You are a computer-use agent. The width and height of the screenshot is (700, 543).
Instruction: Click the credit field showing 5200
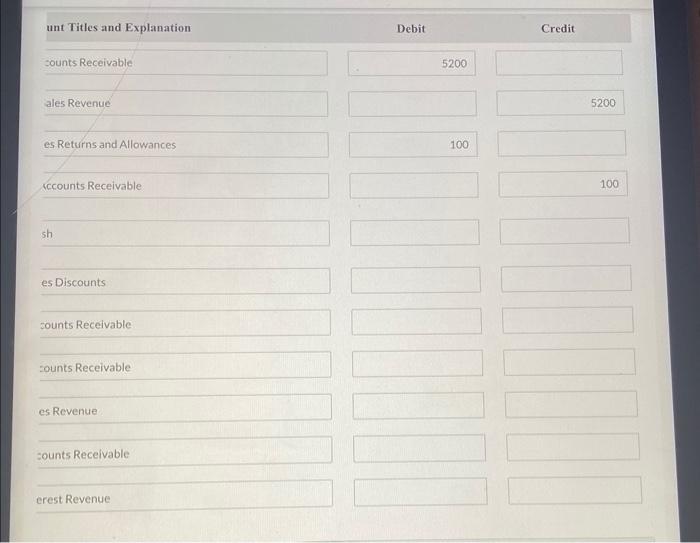(x=560, y=103)
